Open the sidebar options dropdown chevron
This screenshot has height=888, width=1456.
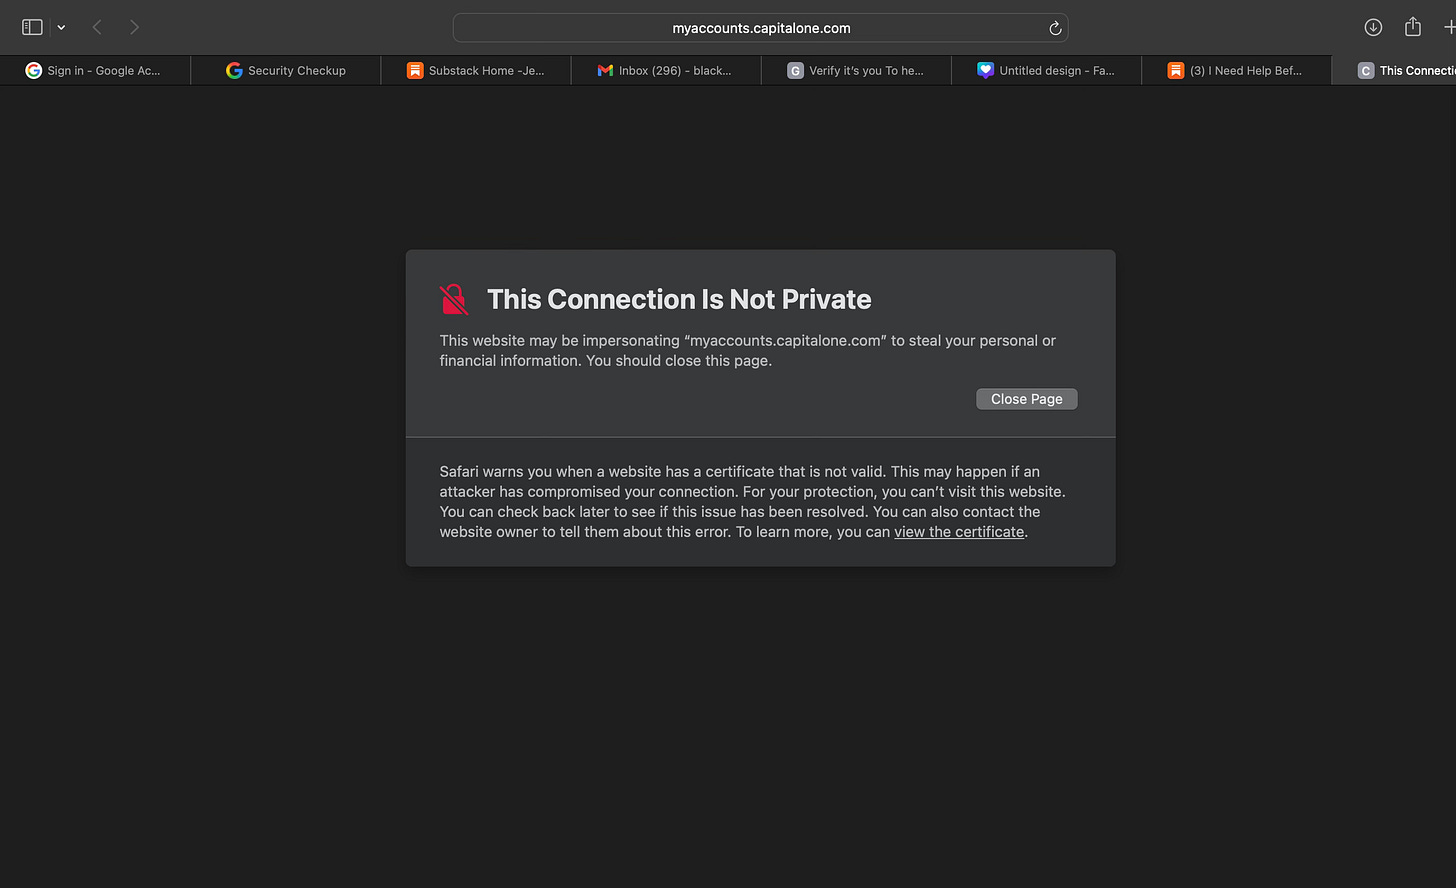click(x=61, y=28)
